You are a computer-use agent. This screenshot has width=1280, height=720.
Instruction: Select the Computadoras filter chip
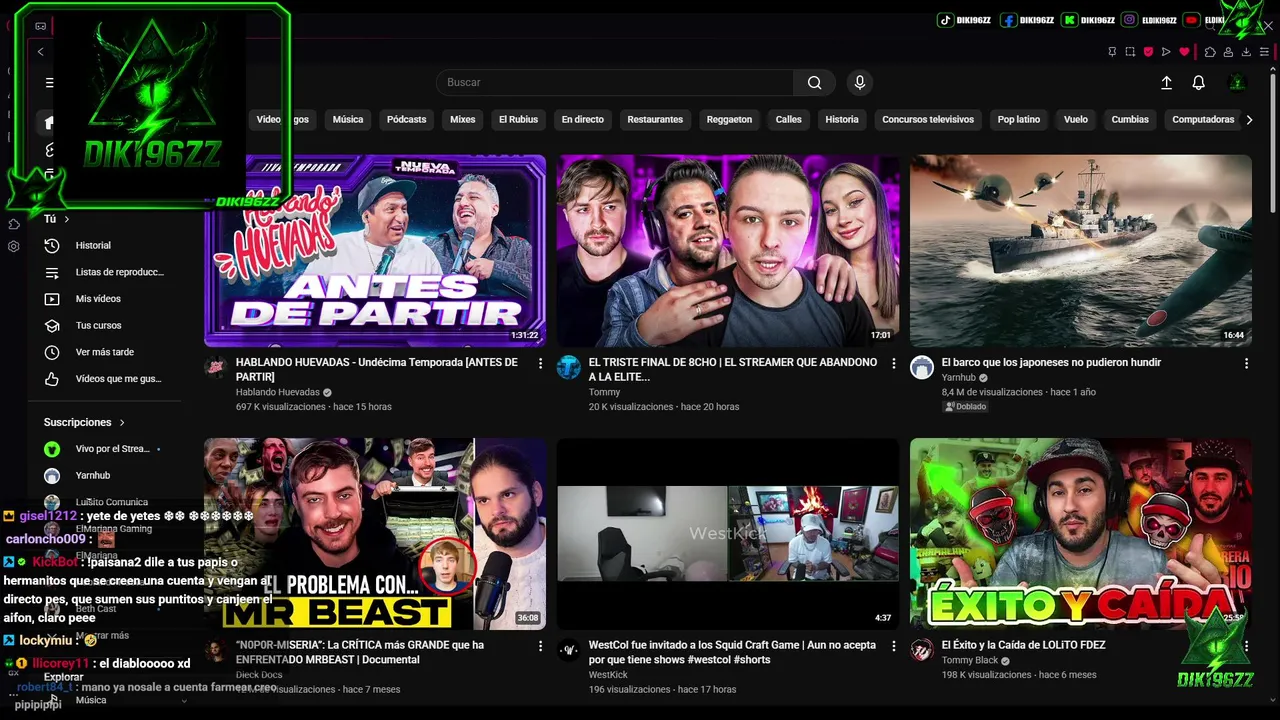[x=1203, y=120]
